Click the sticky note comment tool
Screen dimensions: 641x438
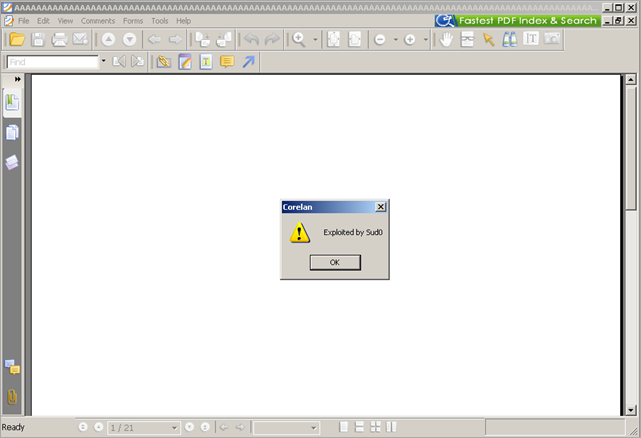pyautogui.click(x=227, y=62)
